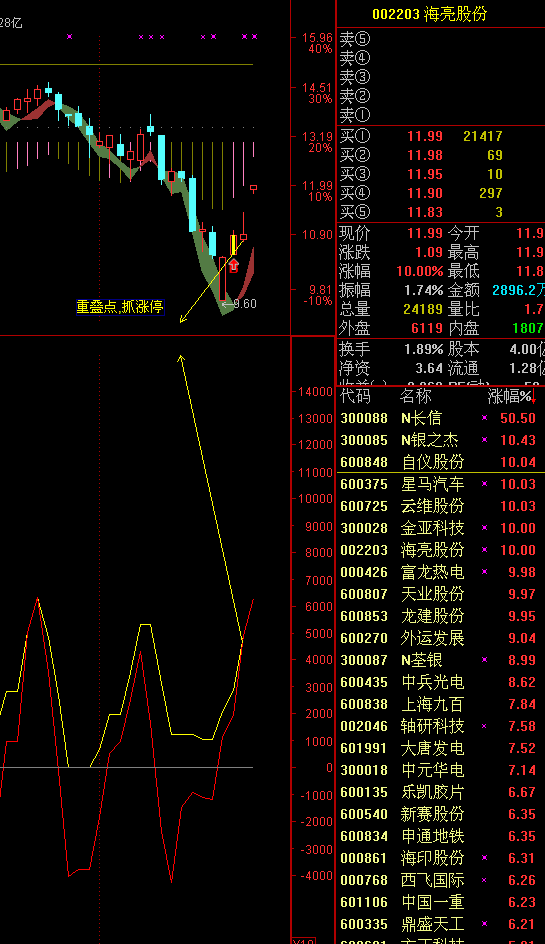Select the 海印股份 stock row
This screenshot has width=545, height=944.
pyautogui.click(x=440, y=857)
